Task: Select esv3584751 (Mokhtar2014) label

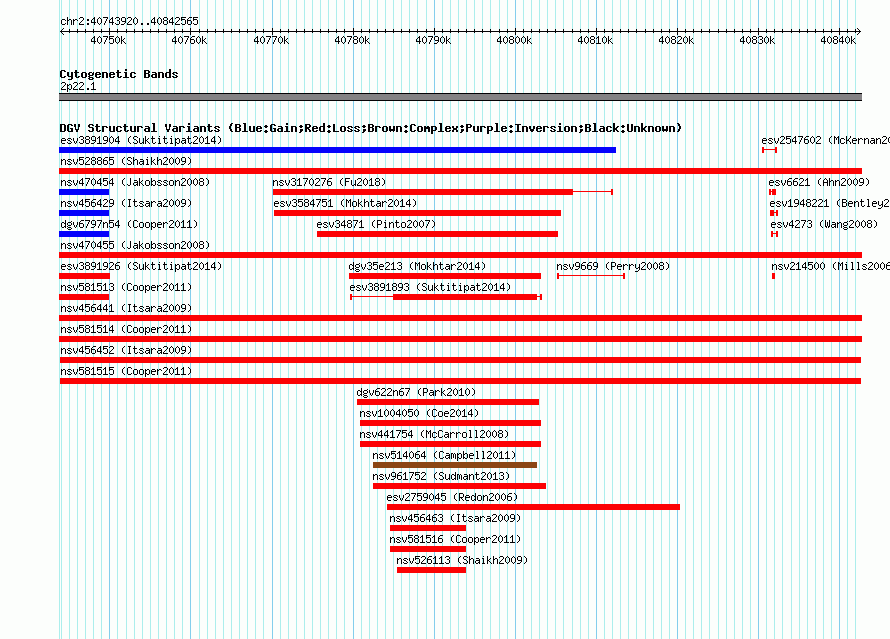Action: pos(345,203)
